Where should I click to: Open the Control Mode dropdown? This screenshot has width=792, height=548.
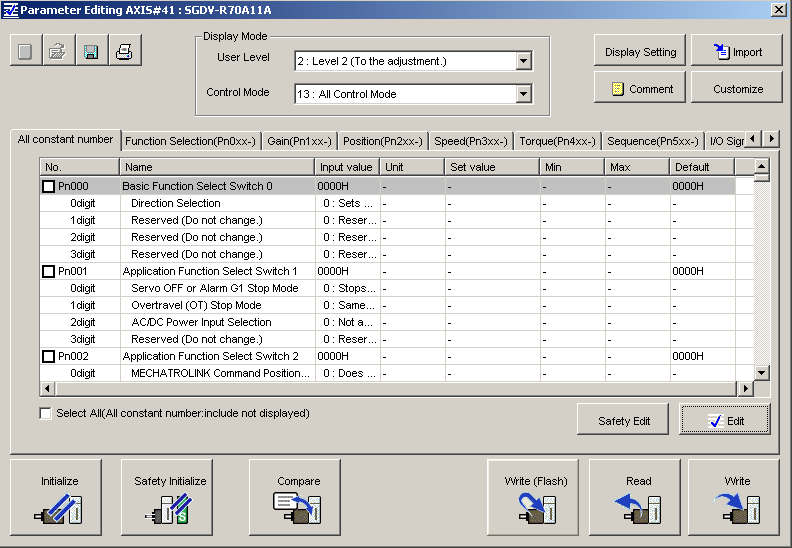tap(524, 94)
